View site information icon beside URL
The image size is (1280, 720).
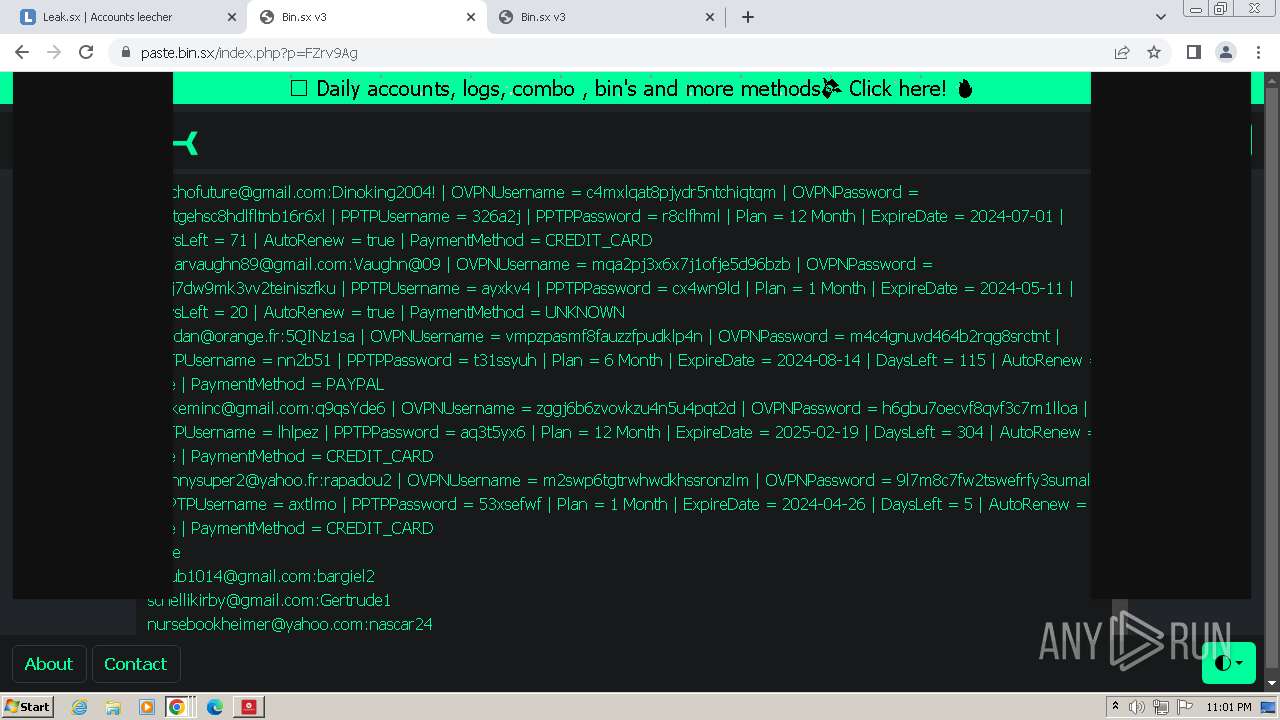[125, 52]
